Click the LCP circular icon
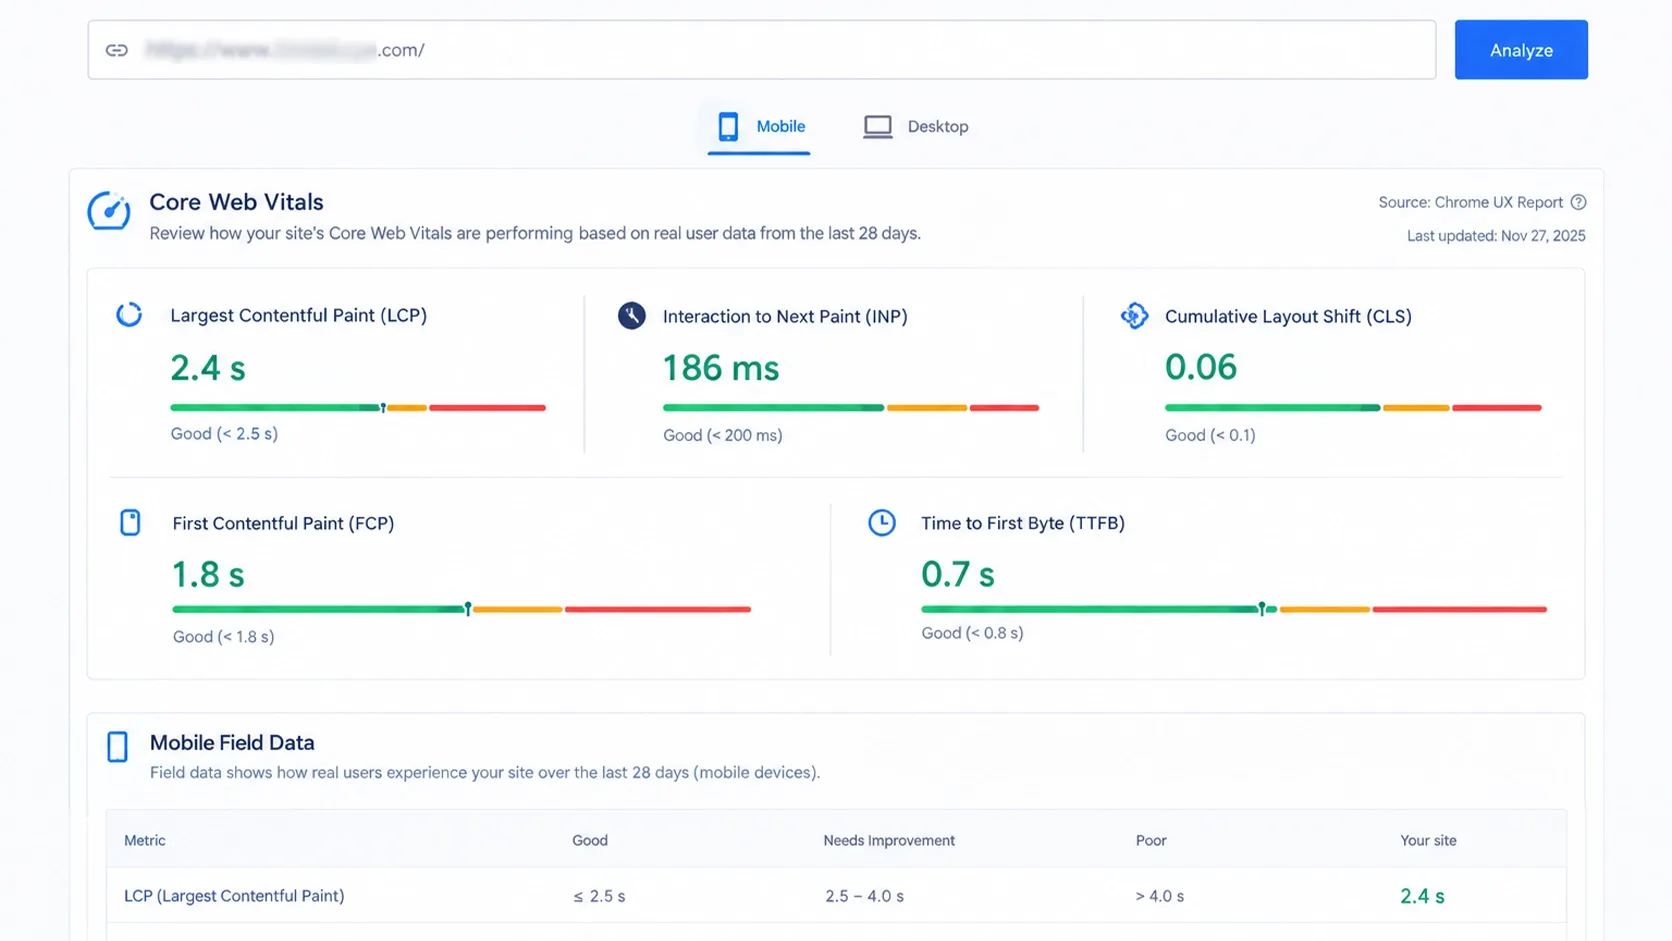The width and height of the screenshot is (1672, 941). (129, 314)
